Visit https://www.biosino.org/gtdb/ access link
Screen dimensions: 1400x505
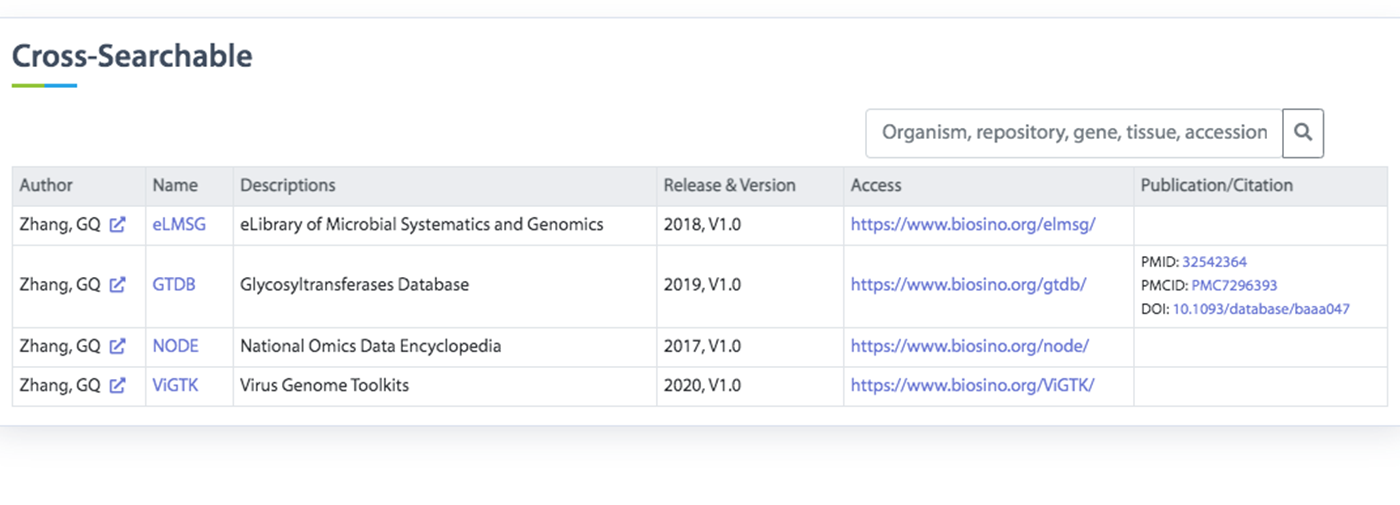pos(968,285)
